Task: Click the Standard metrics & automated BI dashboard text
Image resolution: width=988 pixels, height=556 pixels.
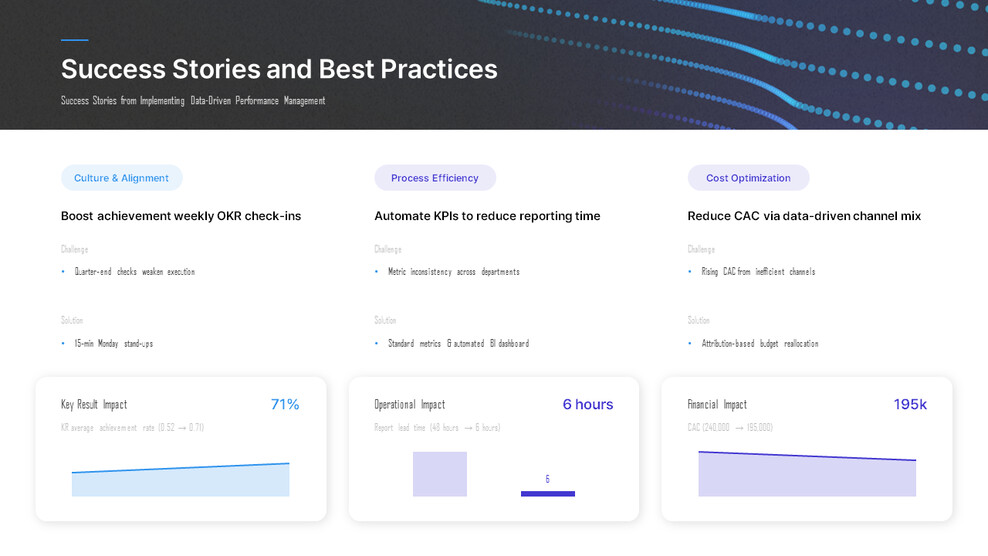Action: [x=458, y=344]
